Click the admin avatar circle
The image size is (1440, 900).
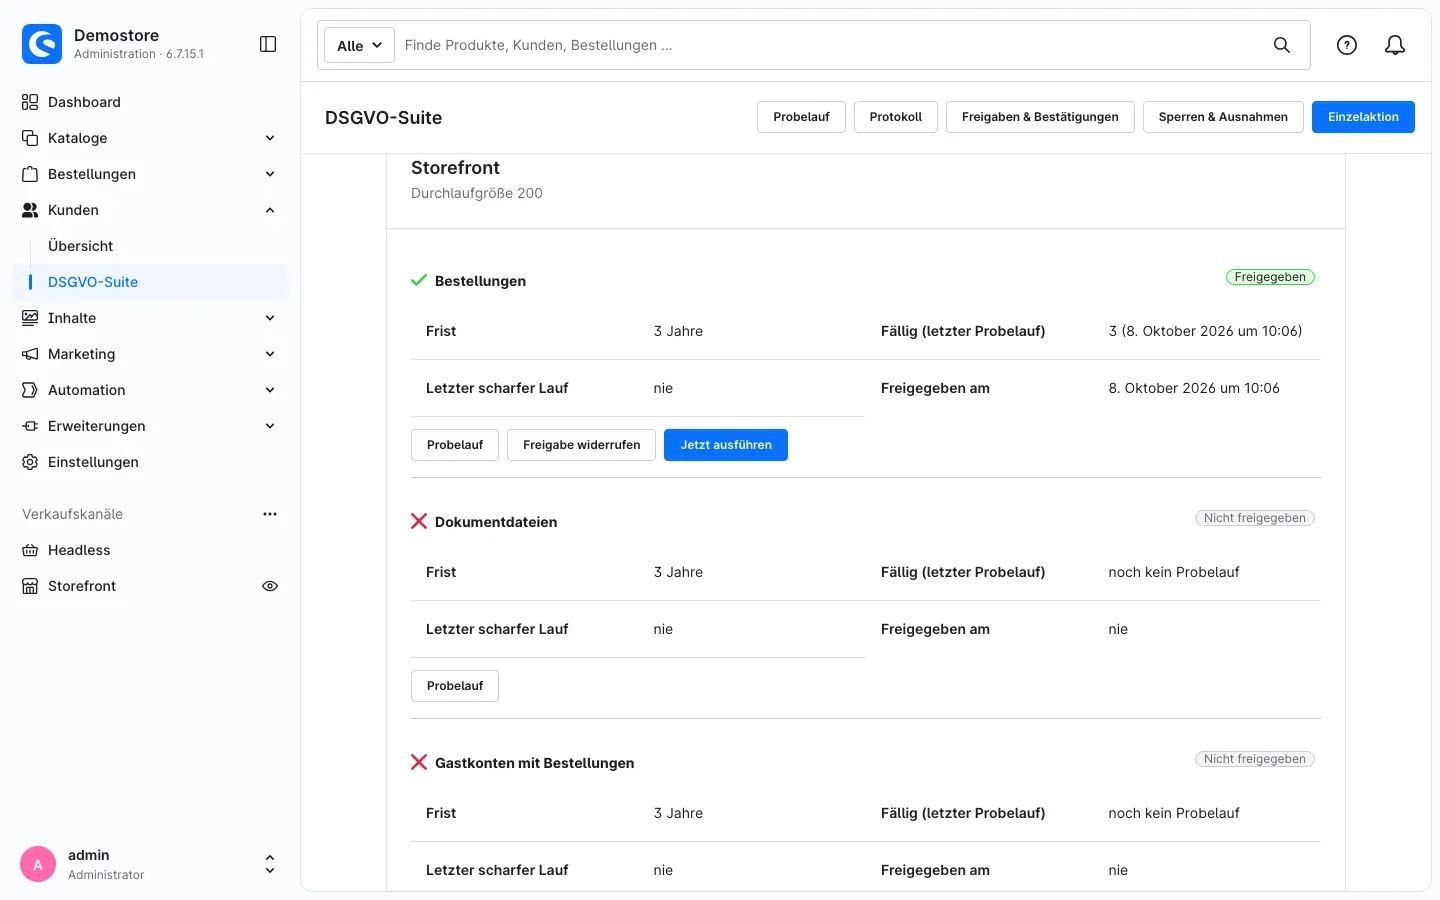(x=38, y=865)
